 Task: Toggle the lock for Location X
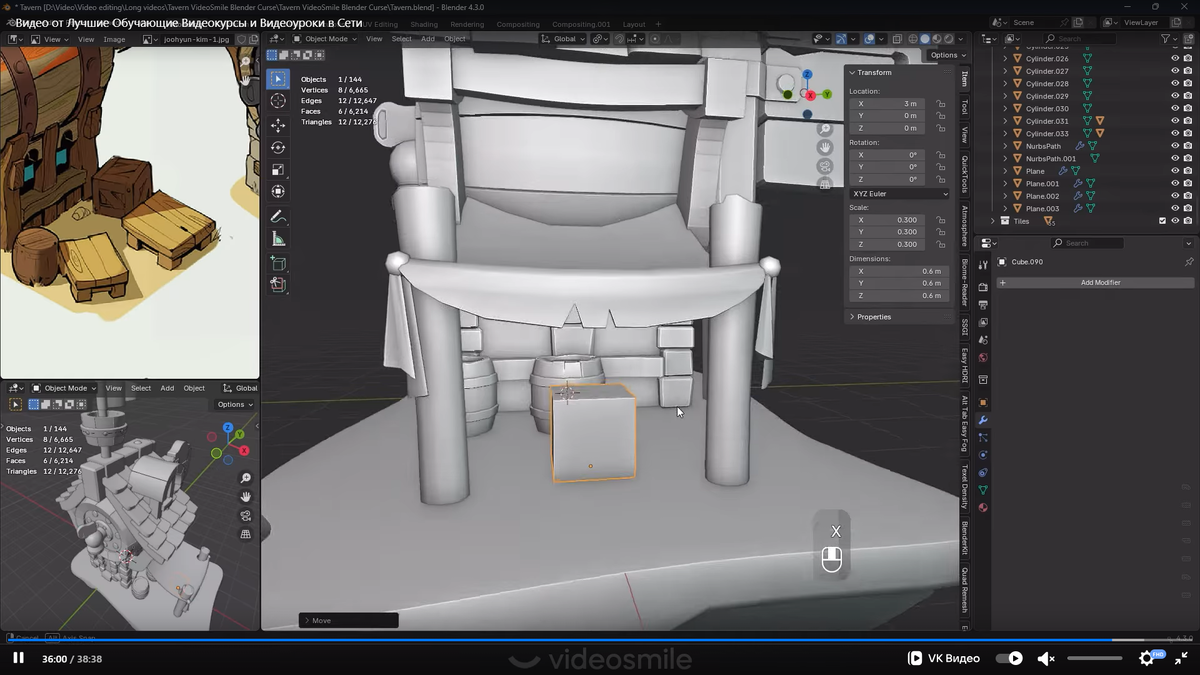click(x=941, y=104)
